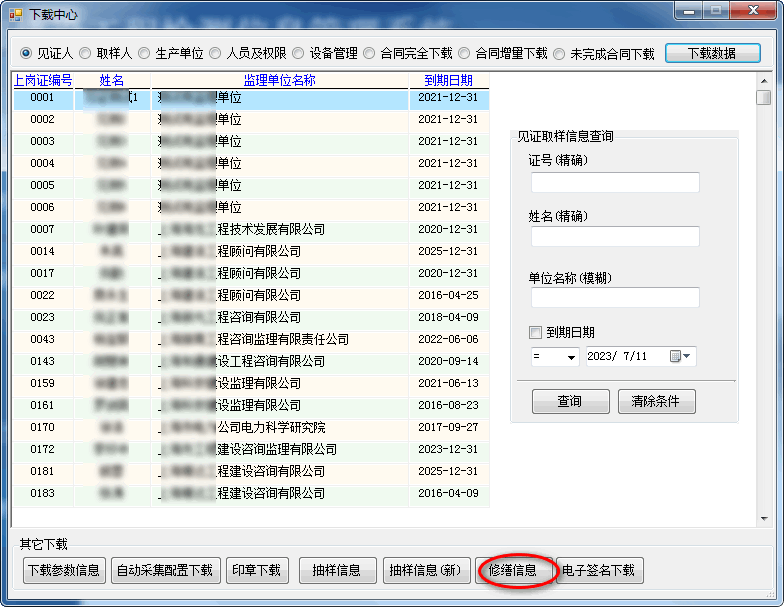Select row with certificate number 0006
The height and width of the screenshot is (607, 784).
point(251,208)
